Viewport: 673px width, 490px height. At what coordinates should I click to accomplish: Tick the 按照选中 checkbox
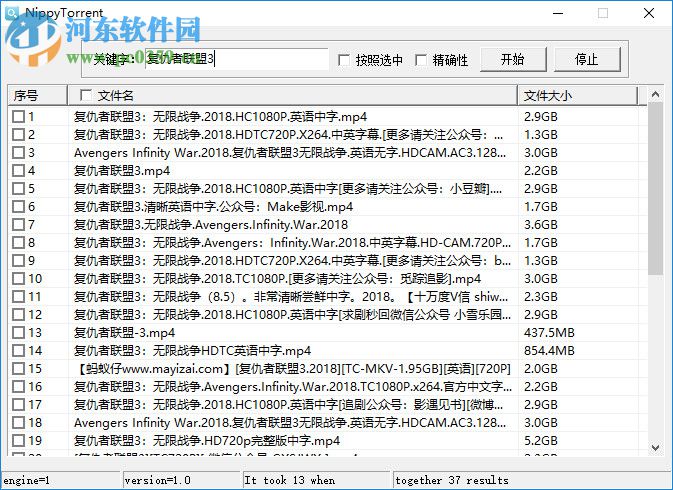[x=344, y=60]
